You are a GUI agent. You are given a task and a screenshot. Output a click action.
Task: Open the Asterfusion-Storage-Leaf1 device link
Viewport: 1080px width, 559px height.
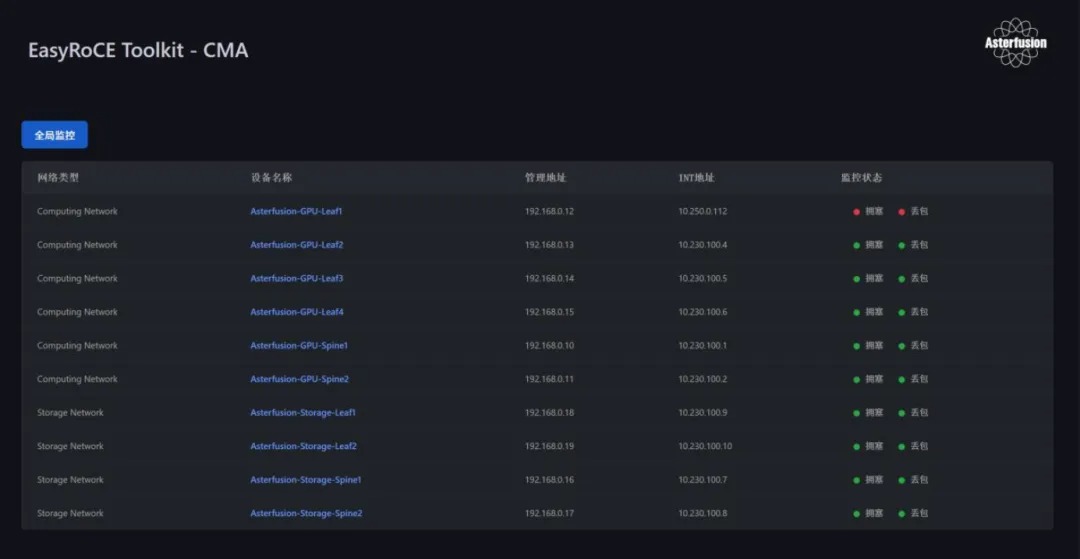[303, 413]
